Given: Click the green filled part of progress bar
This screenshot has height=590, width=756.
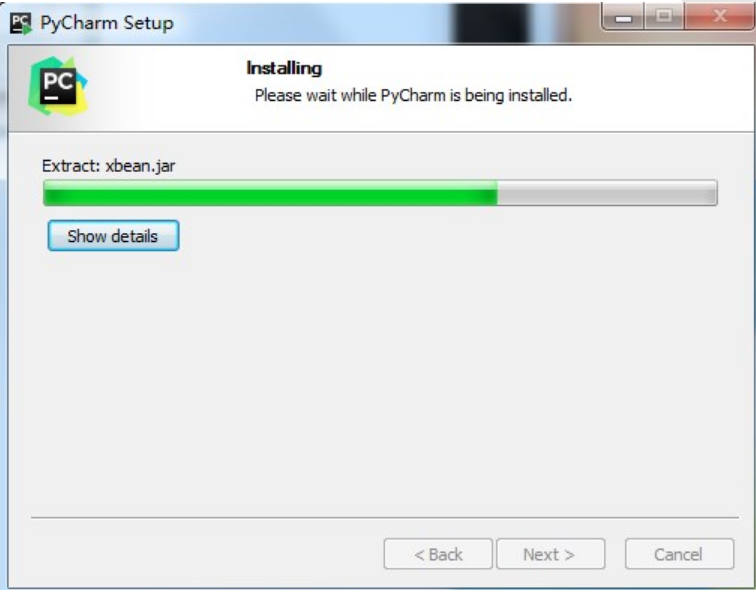Looking at the screenshot, I should point(270,193).
